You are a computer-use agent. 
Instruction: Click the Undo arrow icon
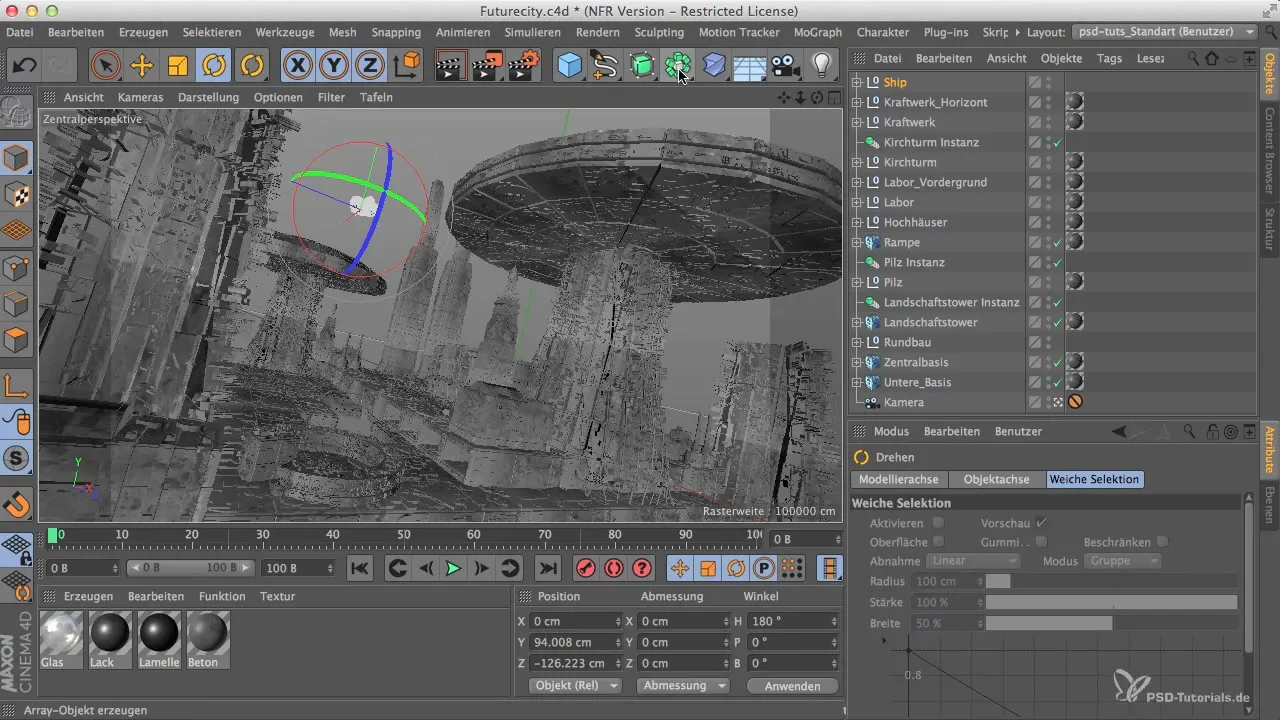(x=26, y=66)
